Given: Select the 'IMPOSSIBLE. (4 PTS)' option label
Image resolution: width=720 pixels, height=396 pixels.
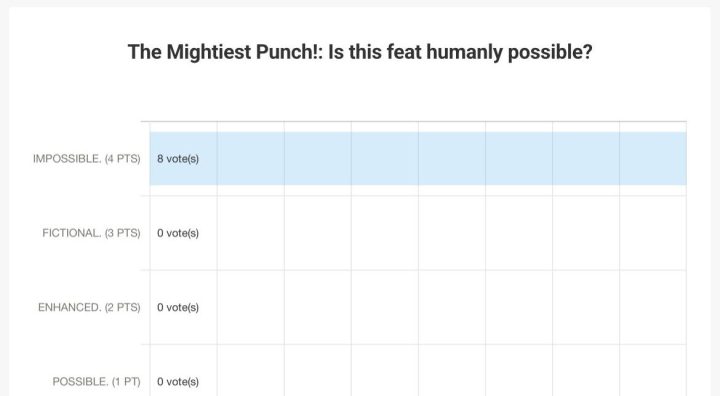Looking at the screenshot, I should [87, 158].
